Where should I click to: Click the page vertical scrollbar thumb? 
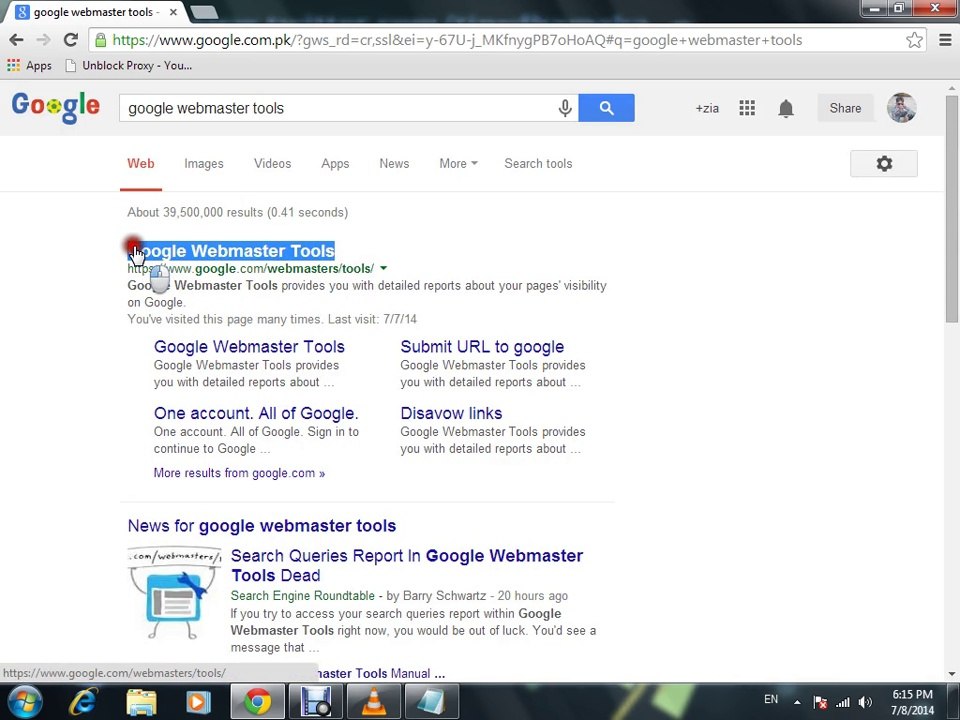952,208
